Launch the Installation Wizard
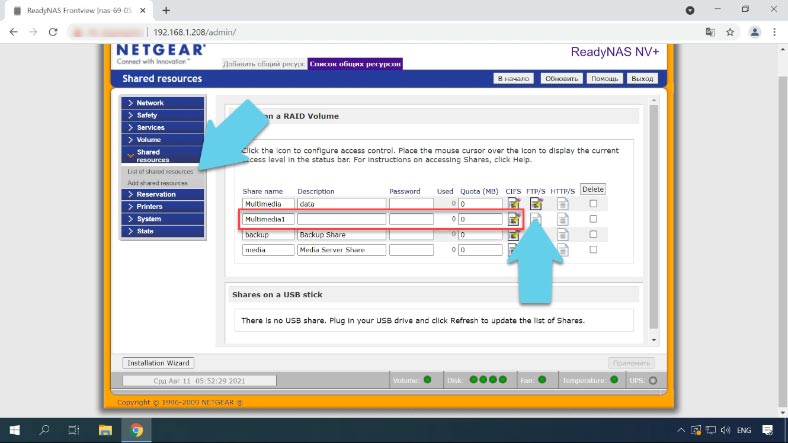Viewport: 788px width, 443px height. pyautogui.click(x=158, y=363)
